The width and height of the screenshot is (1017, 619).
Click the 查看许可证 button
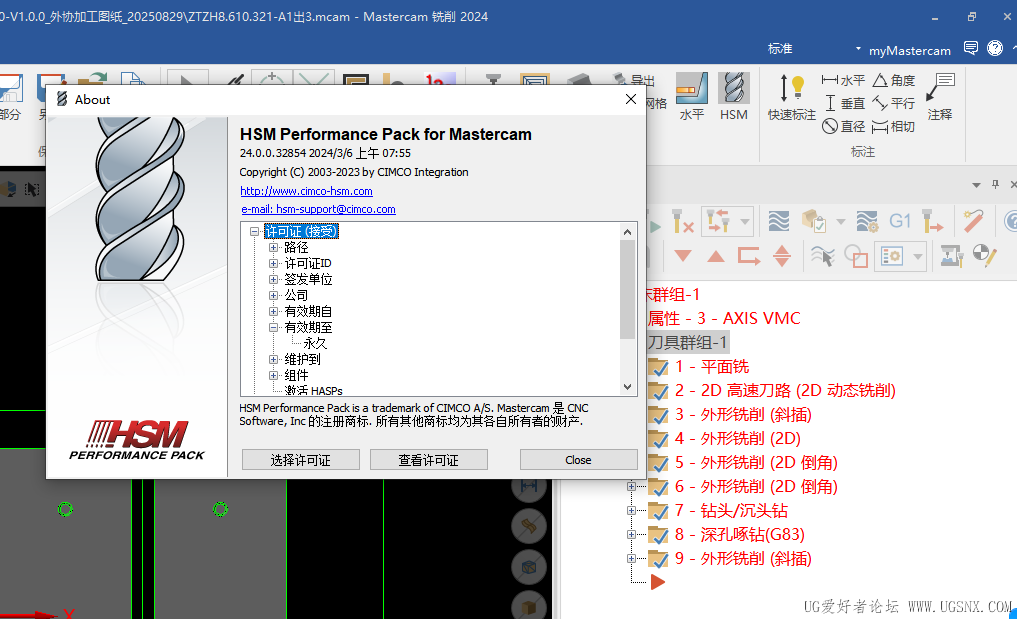tap(429, 459)
